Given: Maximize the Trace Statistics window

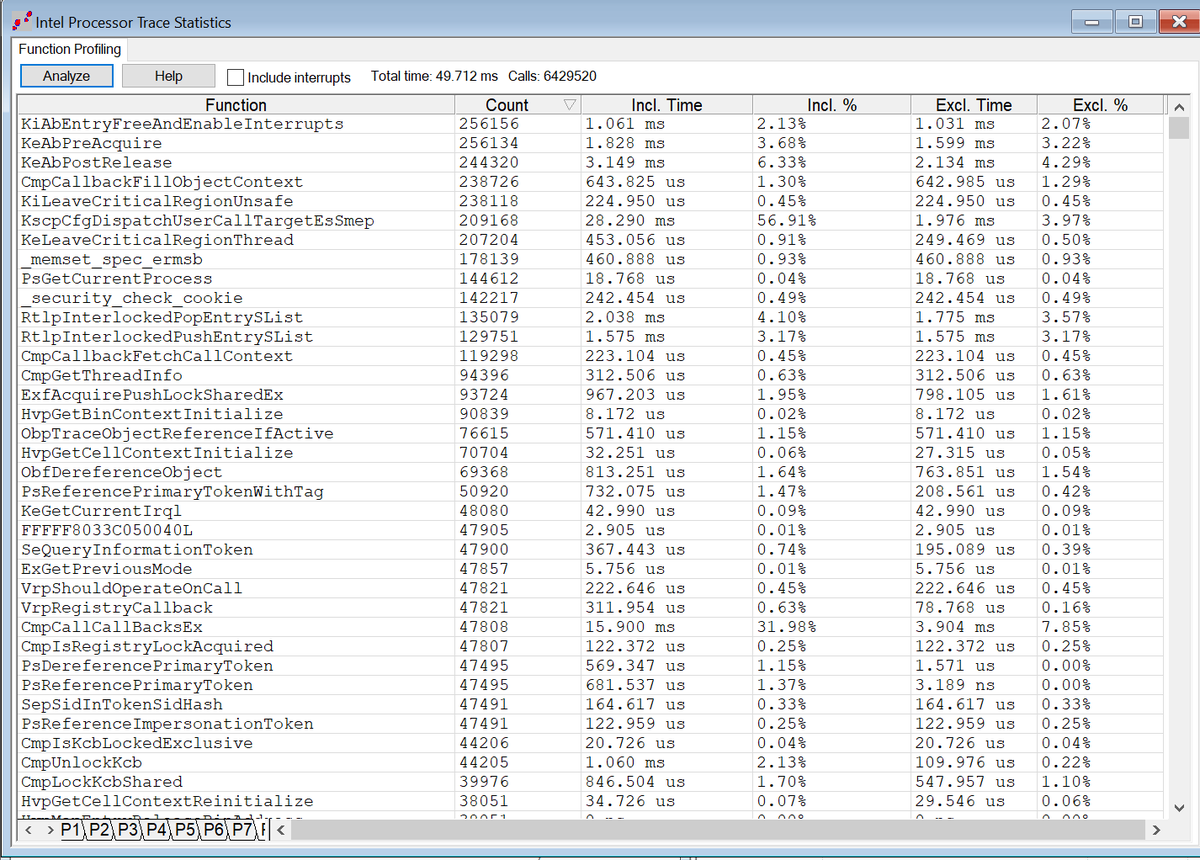Looking at the screenshot, I should (1136, 21).
